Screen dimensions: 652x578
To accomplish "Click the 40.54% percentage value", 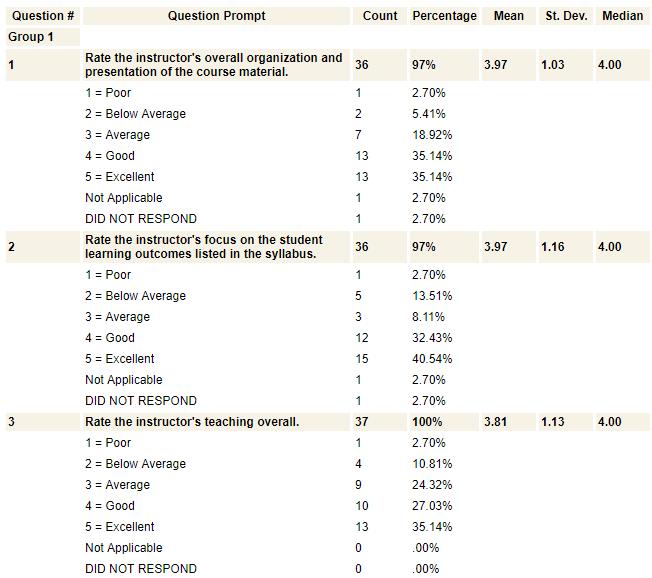I will point(432,359).
